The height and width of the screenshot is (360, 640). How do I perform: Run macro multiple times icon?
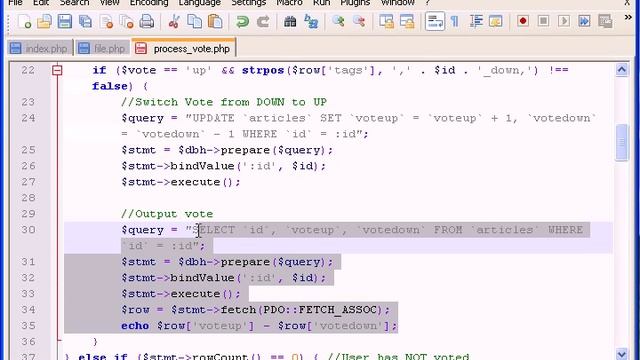click(x=584, y=21)
